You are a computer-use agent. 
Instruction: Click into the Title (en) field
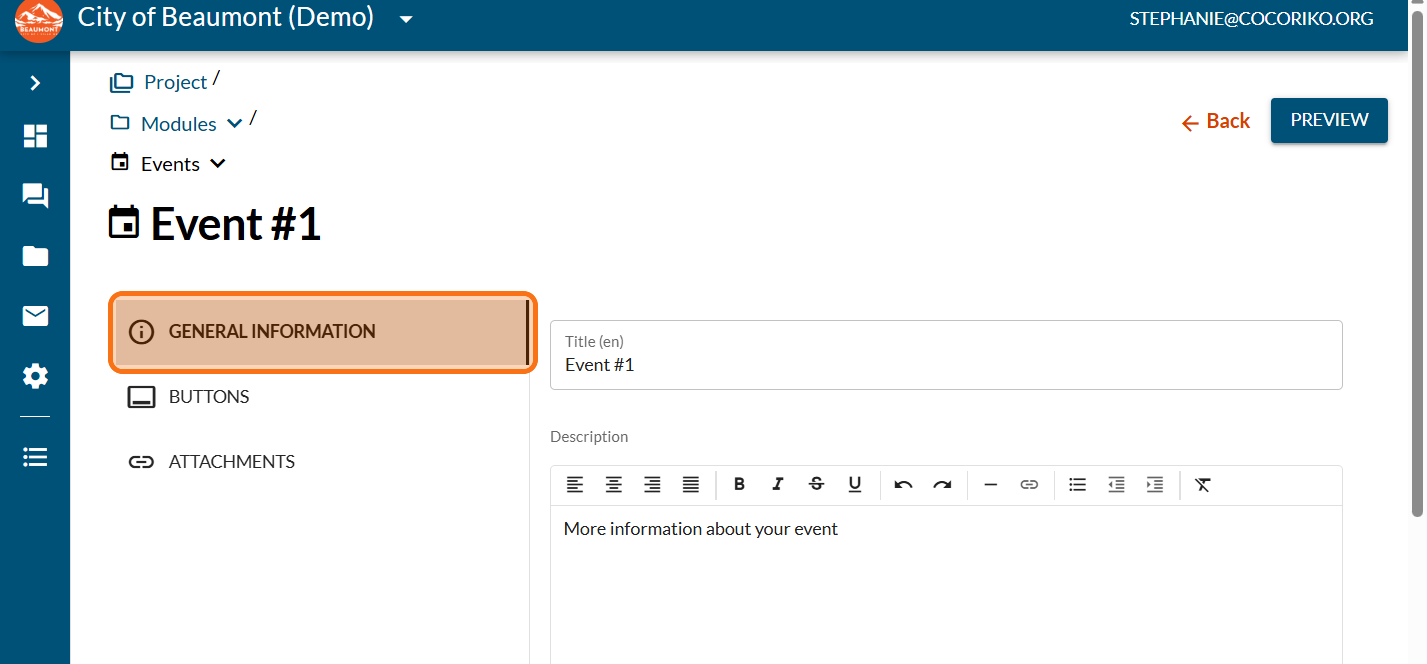coord(945,365)
